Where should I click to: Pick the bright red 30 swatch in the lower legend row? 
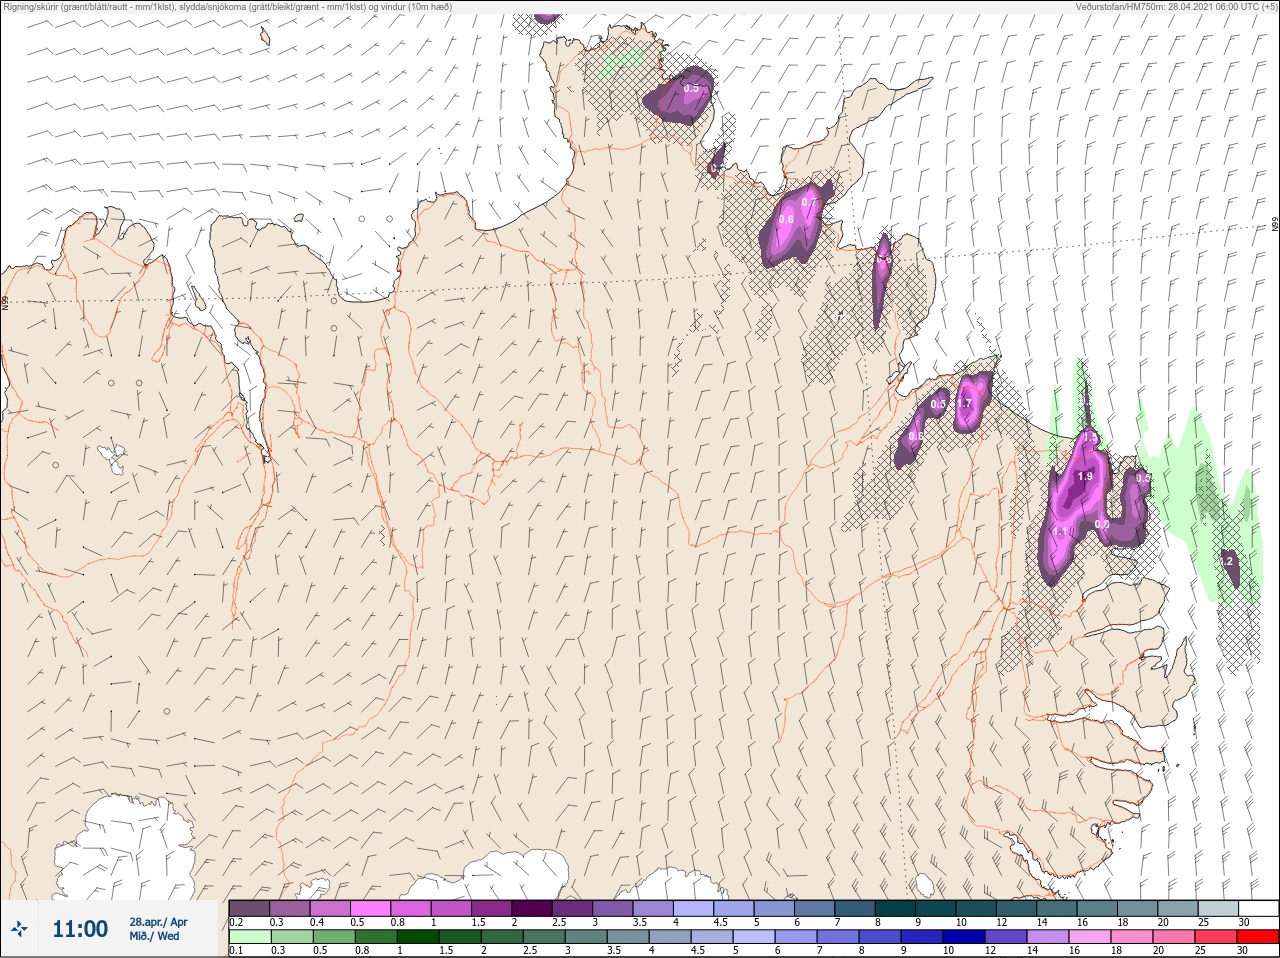point(1258,937)
